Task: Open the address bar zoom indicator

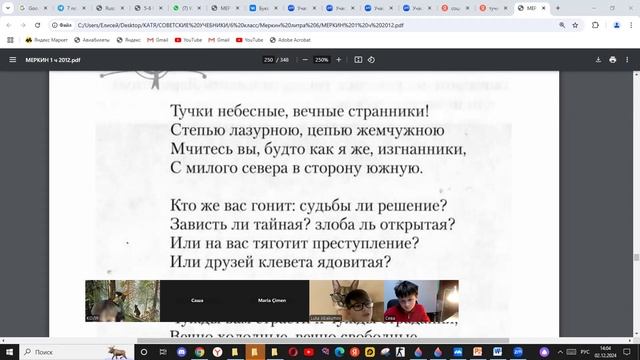Action: point(562,25)
